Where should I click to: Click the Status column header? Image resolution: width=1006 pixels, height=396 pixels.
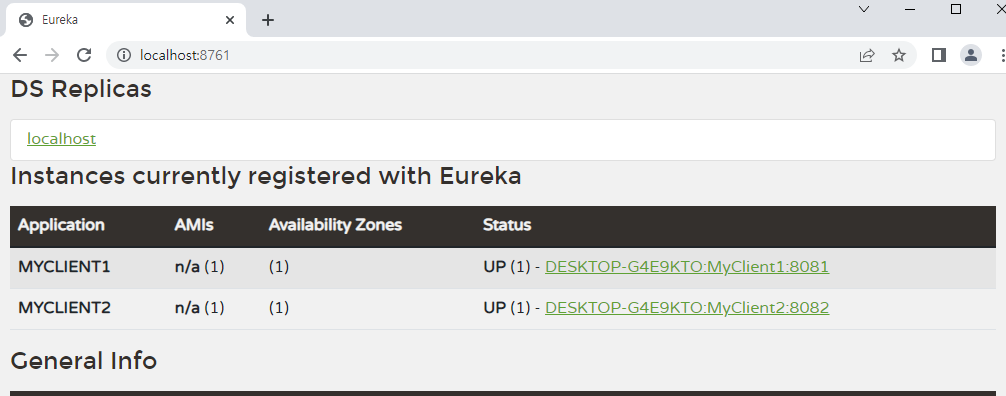pos(507,225)
